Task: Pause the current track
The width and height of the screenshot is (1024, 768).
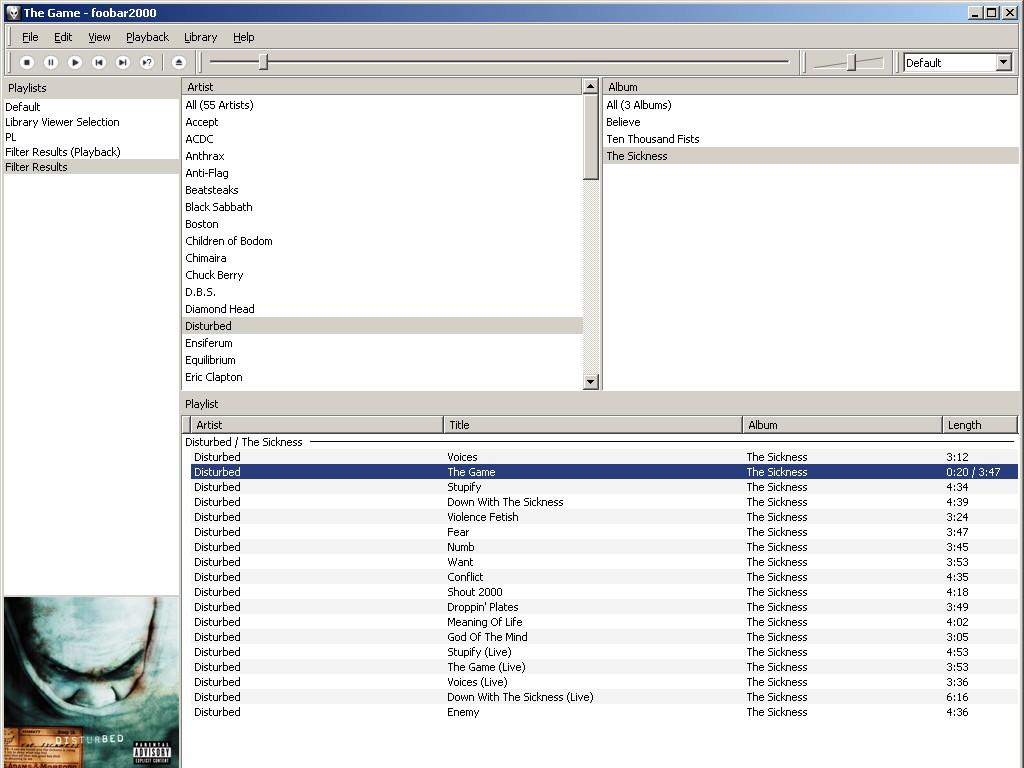Action: (x=51, y=62)
